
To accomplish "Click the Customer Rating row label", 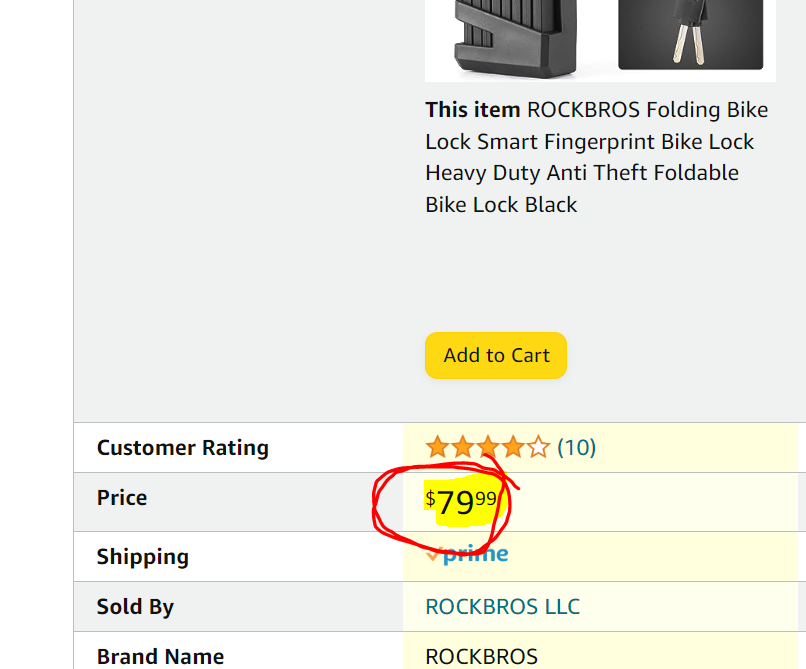I will (x=182, y=447).
